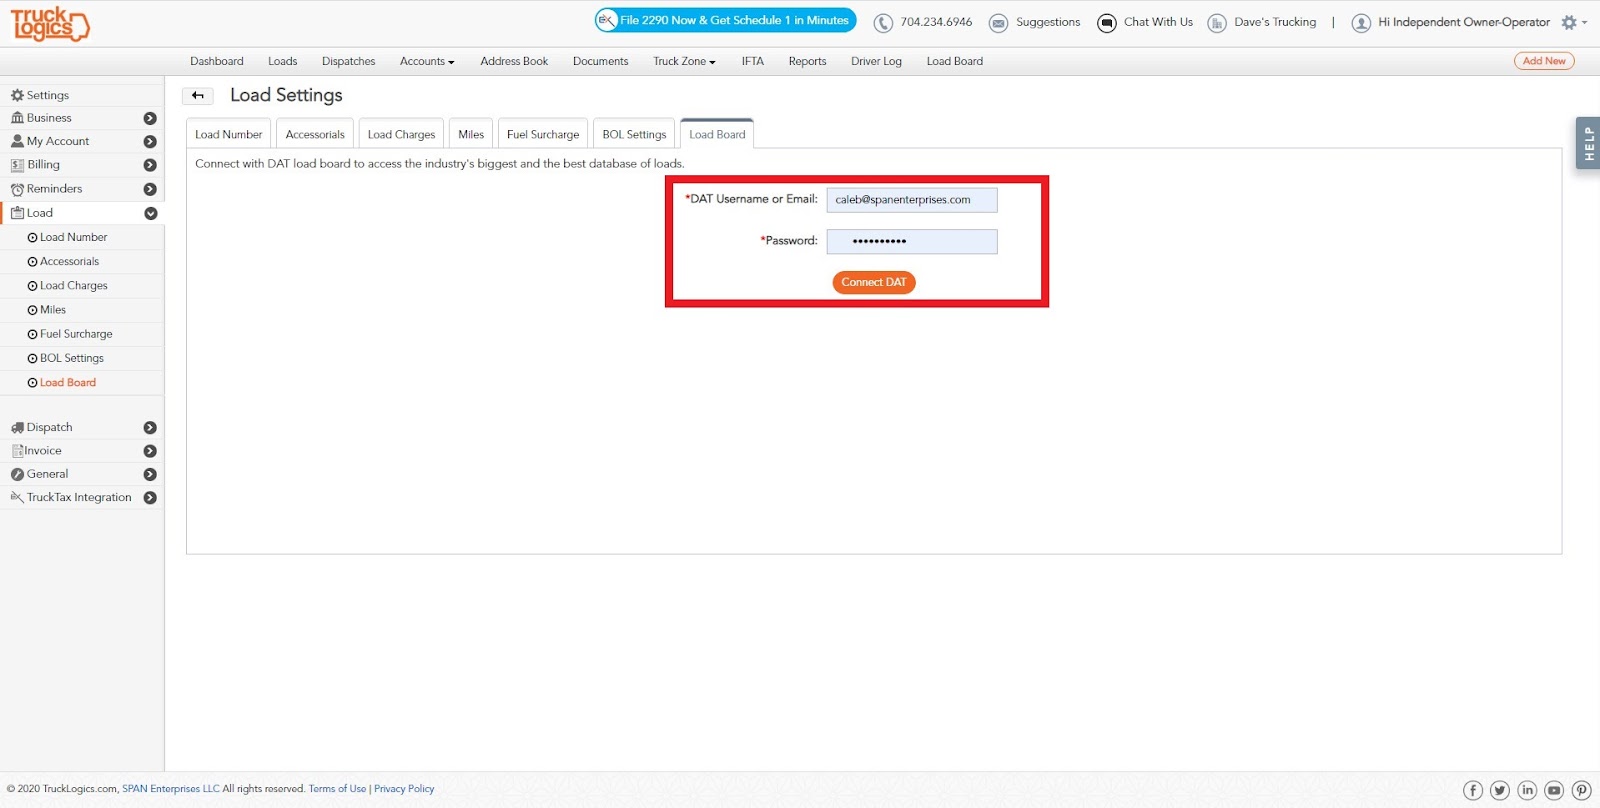
Task: Click the DAT Username or Email field
Action: [x=912, y=200]
